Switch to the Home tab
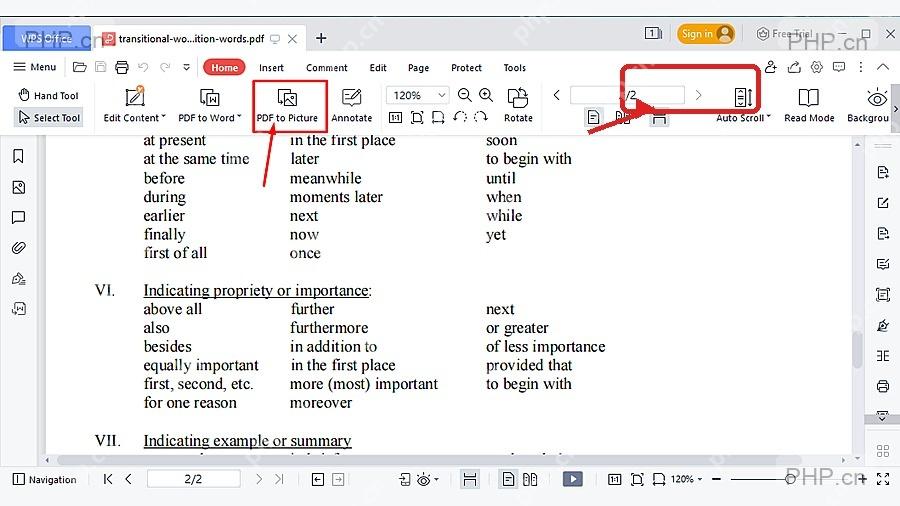 (x=224, y=68)
